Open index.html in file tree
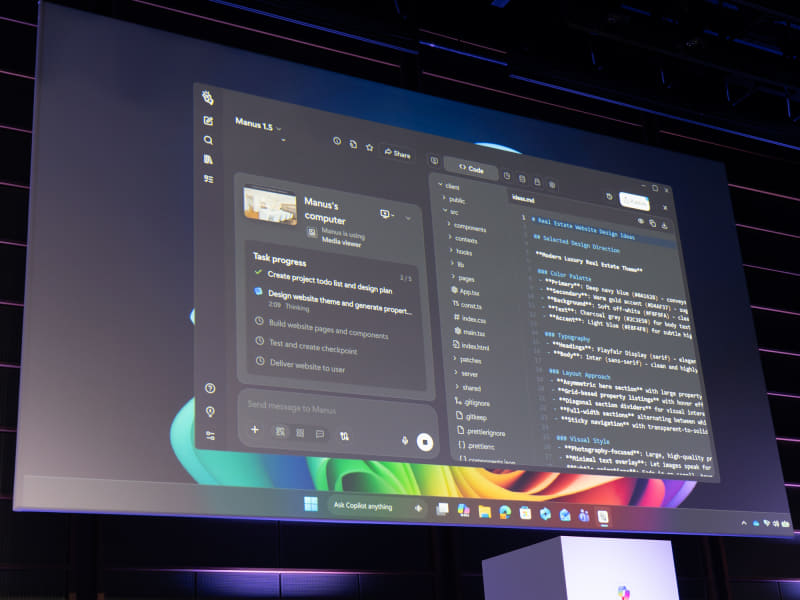Image resolution: width=800 pixels, height=600 pixels. pyautogui.click(x=471, y=346)
